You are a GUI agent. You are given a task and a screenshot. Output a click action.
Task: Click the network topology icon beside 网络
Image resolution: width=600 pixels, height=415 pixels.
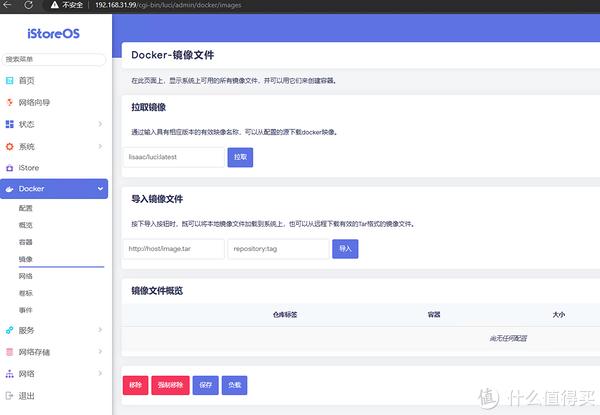tap(10, 374)
